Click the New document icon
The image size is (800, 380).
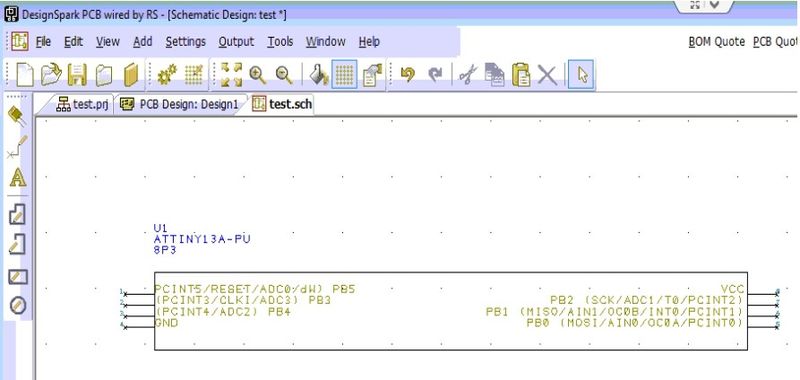[25, 75]
